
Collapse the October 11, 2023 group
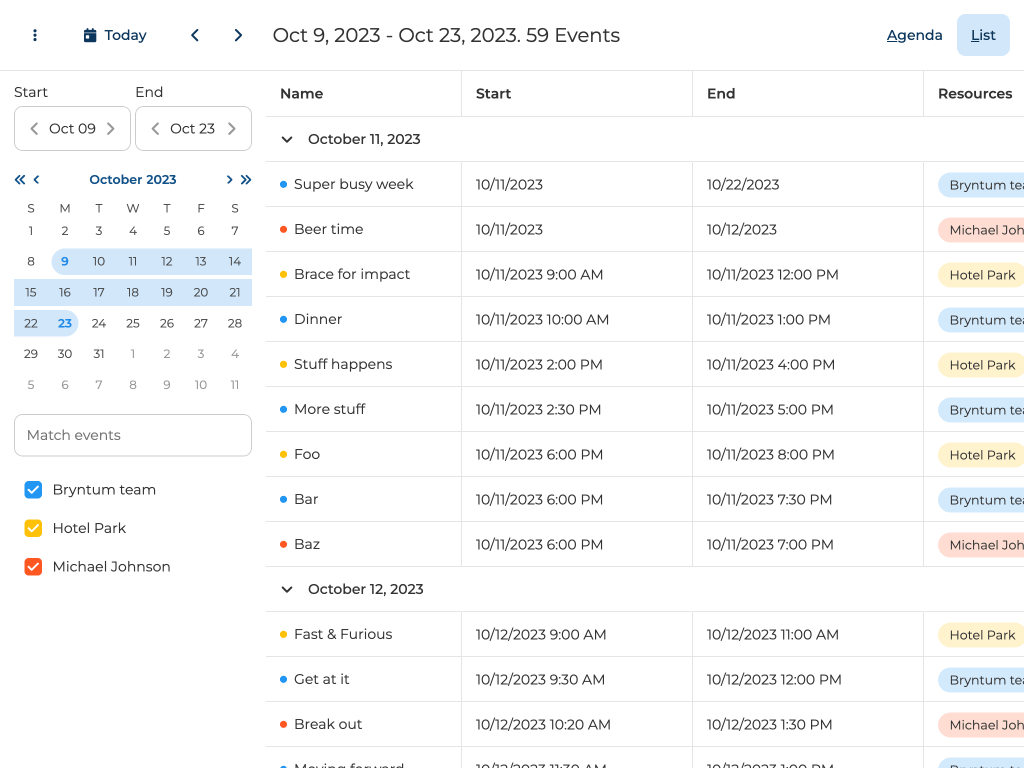[x=287, y=139]
